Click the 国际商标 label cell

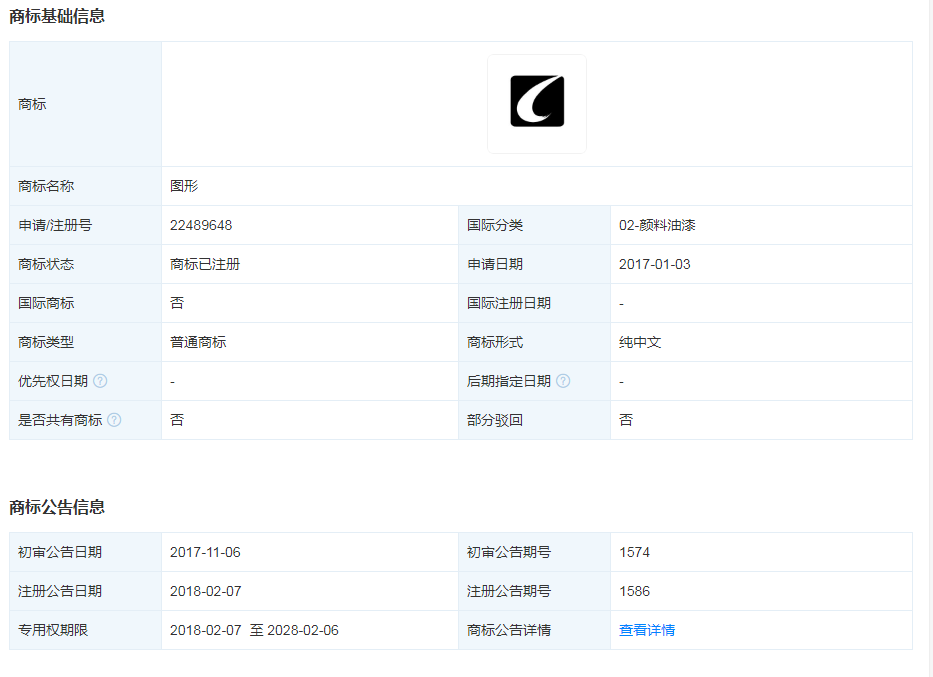[85, 303]
